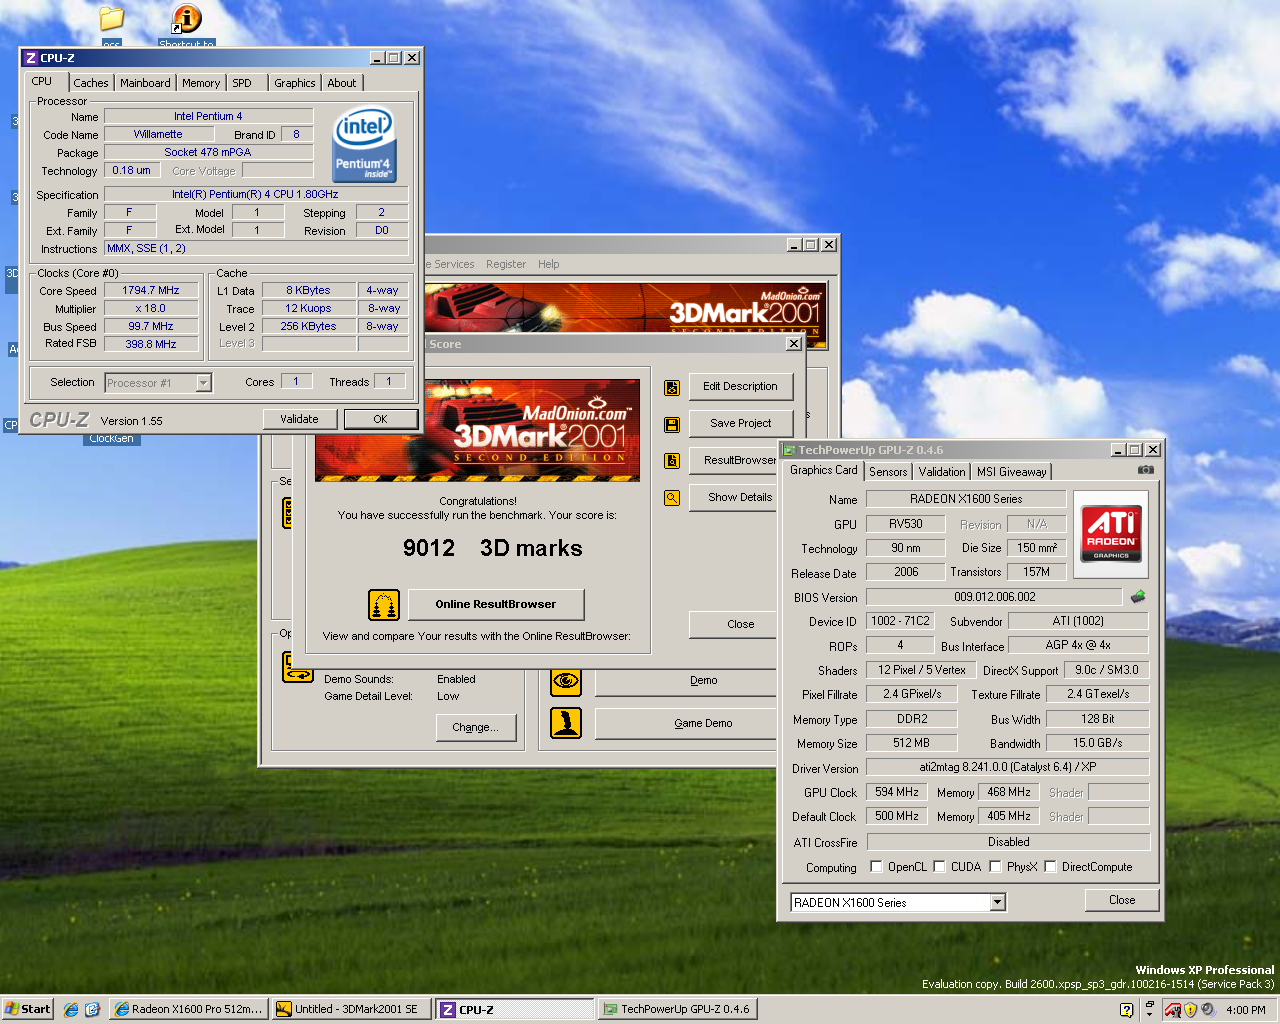Viewport: 1280px width, 1024px height.
Task: Open the Windows Start menu
Action: 28,1010
